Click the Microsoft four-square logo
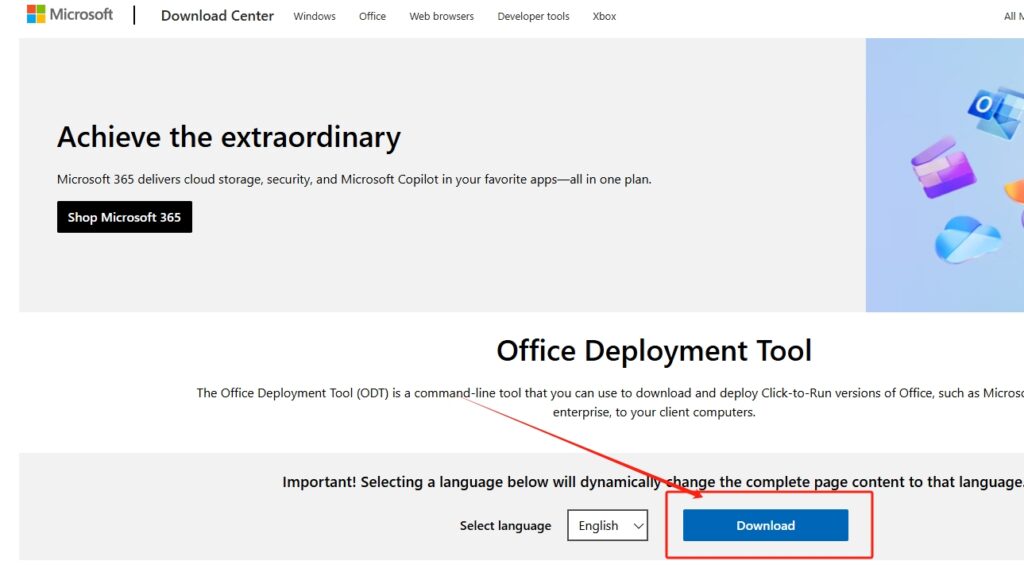Image resolution: width=1024 pixels, height=584 pixels. 36,15
